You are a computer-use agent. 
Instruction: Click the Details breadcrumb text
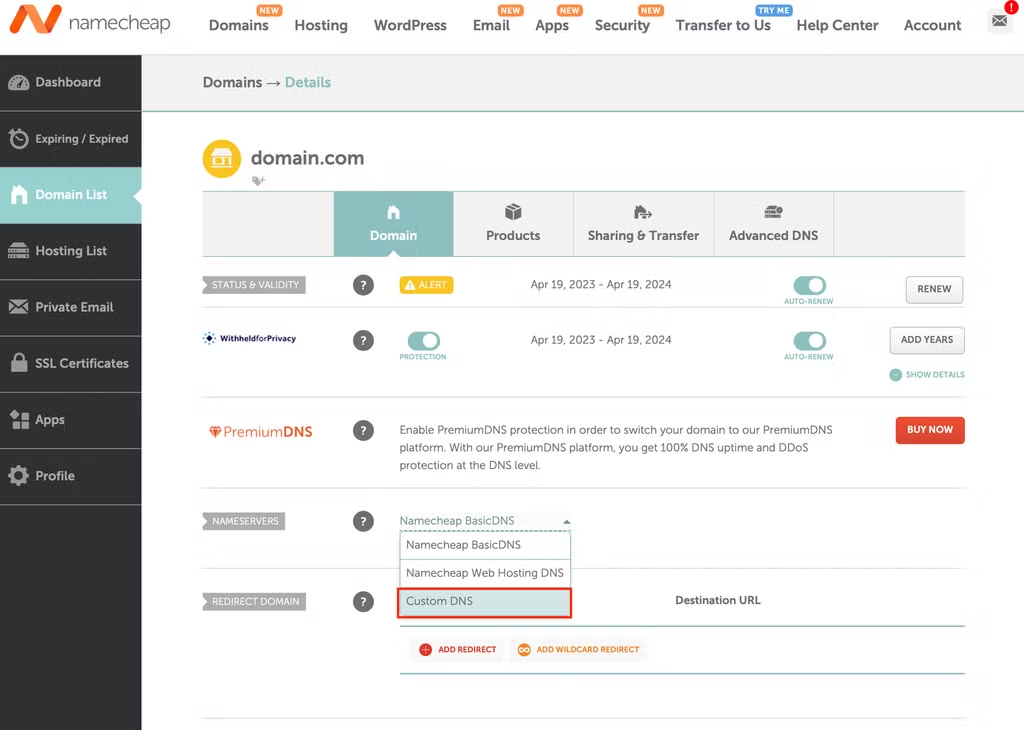pos(308,83)
